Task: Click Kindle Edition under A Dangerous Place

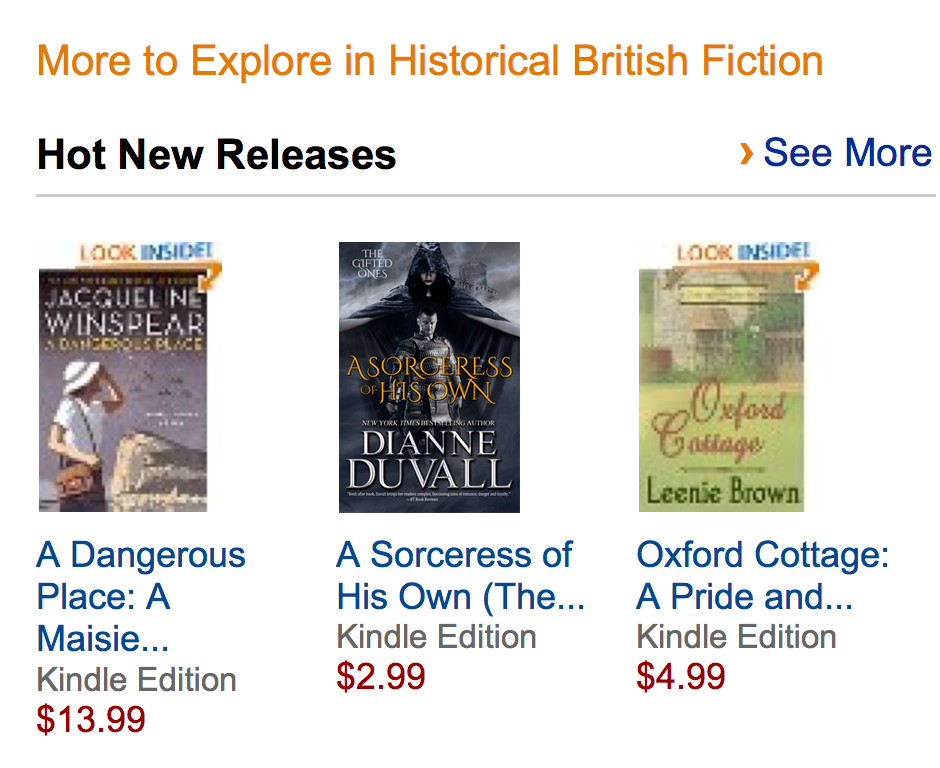Action: tap(137, 680)
